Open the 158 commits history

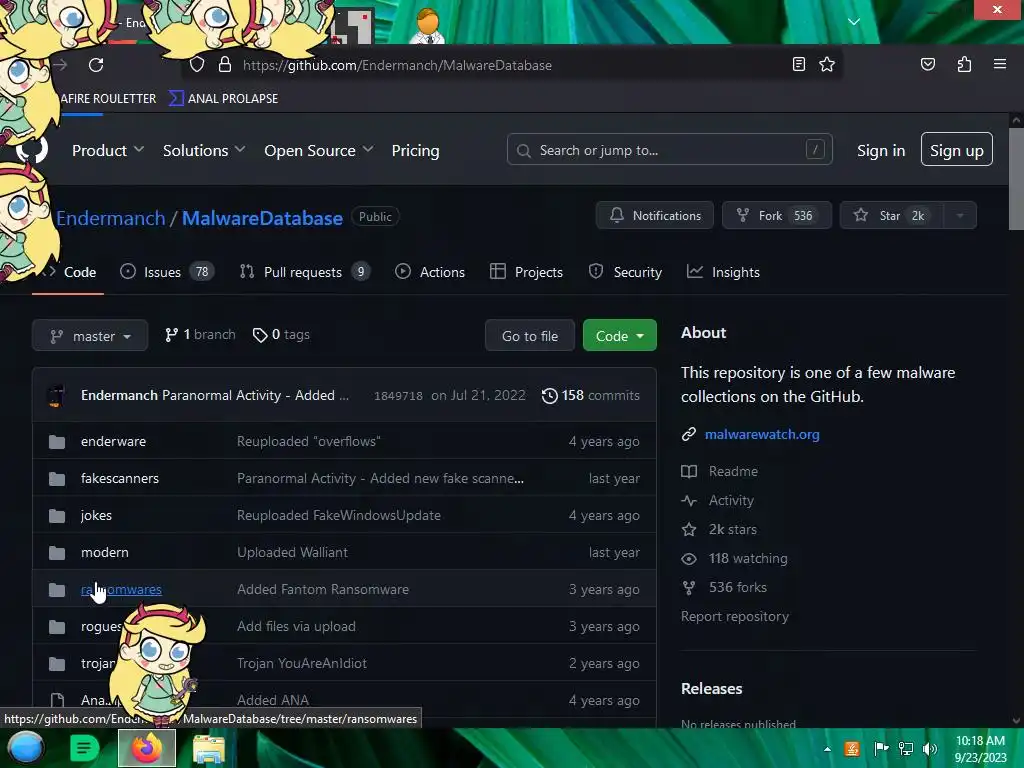tap(590, 395)
